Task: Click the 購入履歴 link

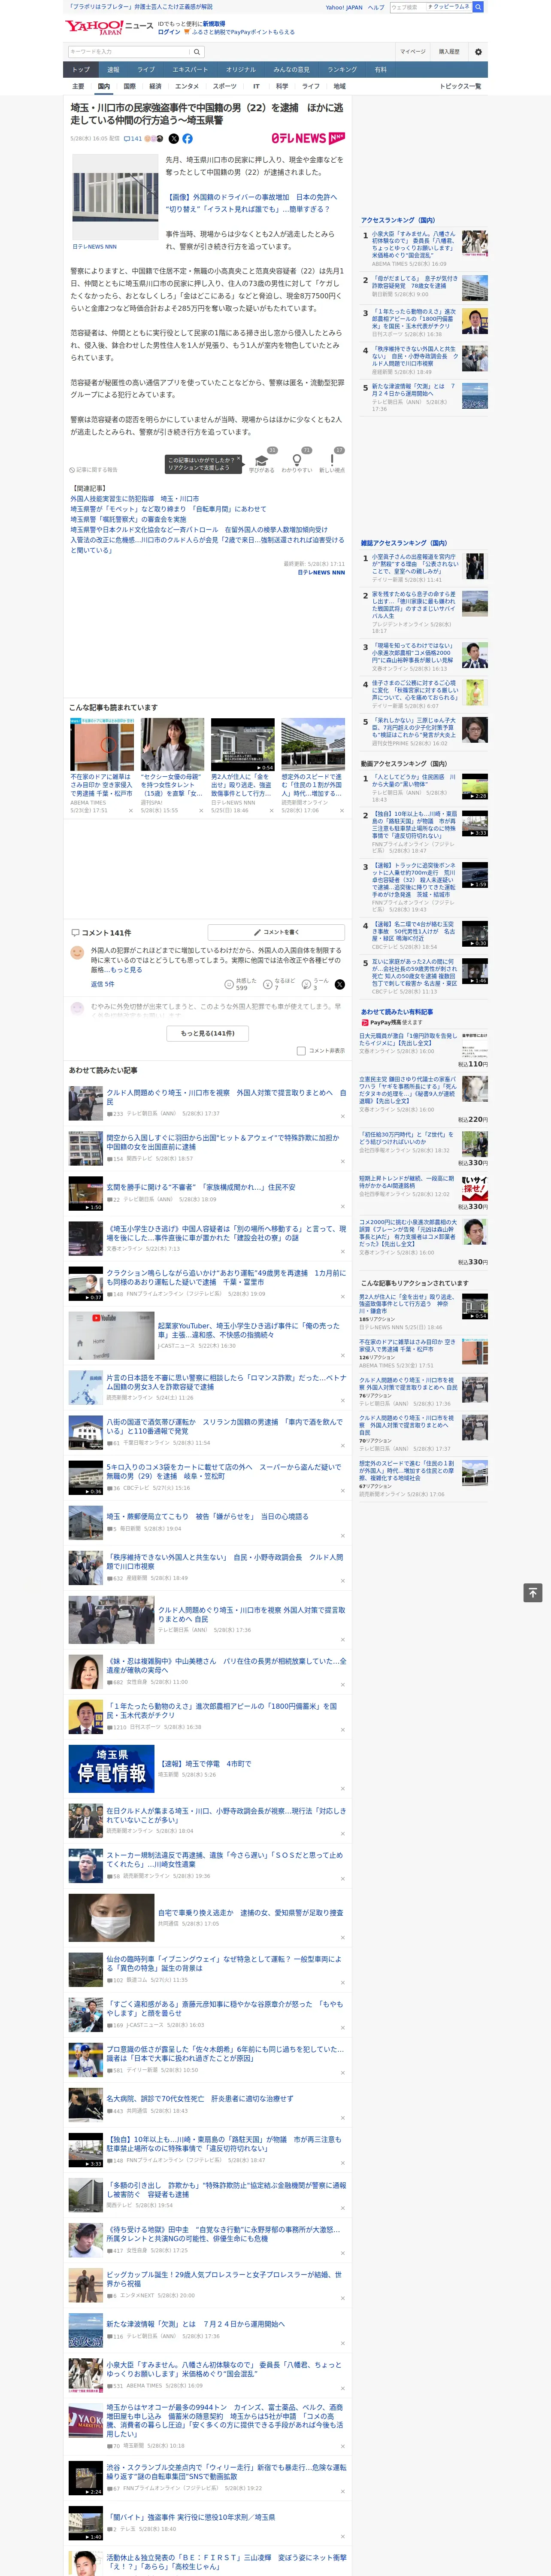Action: tap(449, 52)
